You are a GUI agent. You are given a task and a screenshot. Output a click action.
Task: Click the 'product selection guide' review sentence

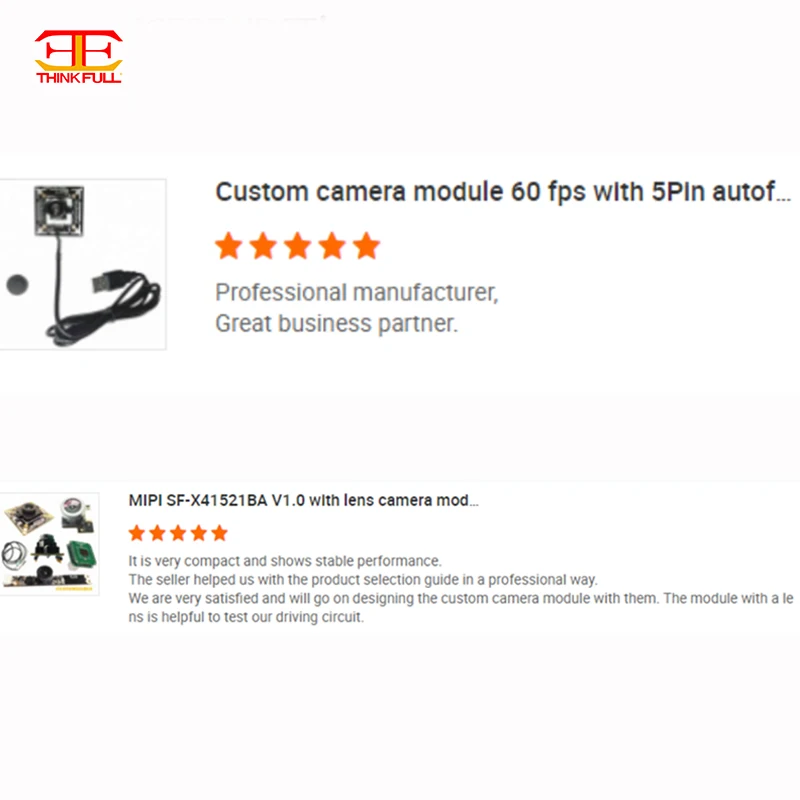[x=363, y=580]
